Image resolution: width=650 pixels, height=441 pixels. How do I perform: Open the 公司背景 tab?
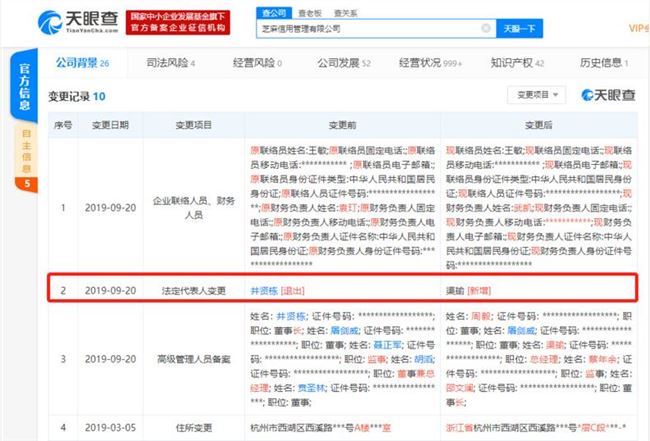tap(82, 63)
